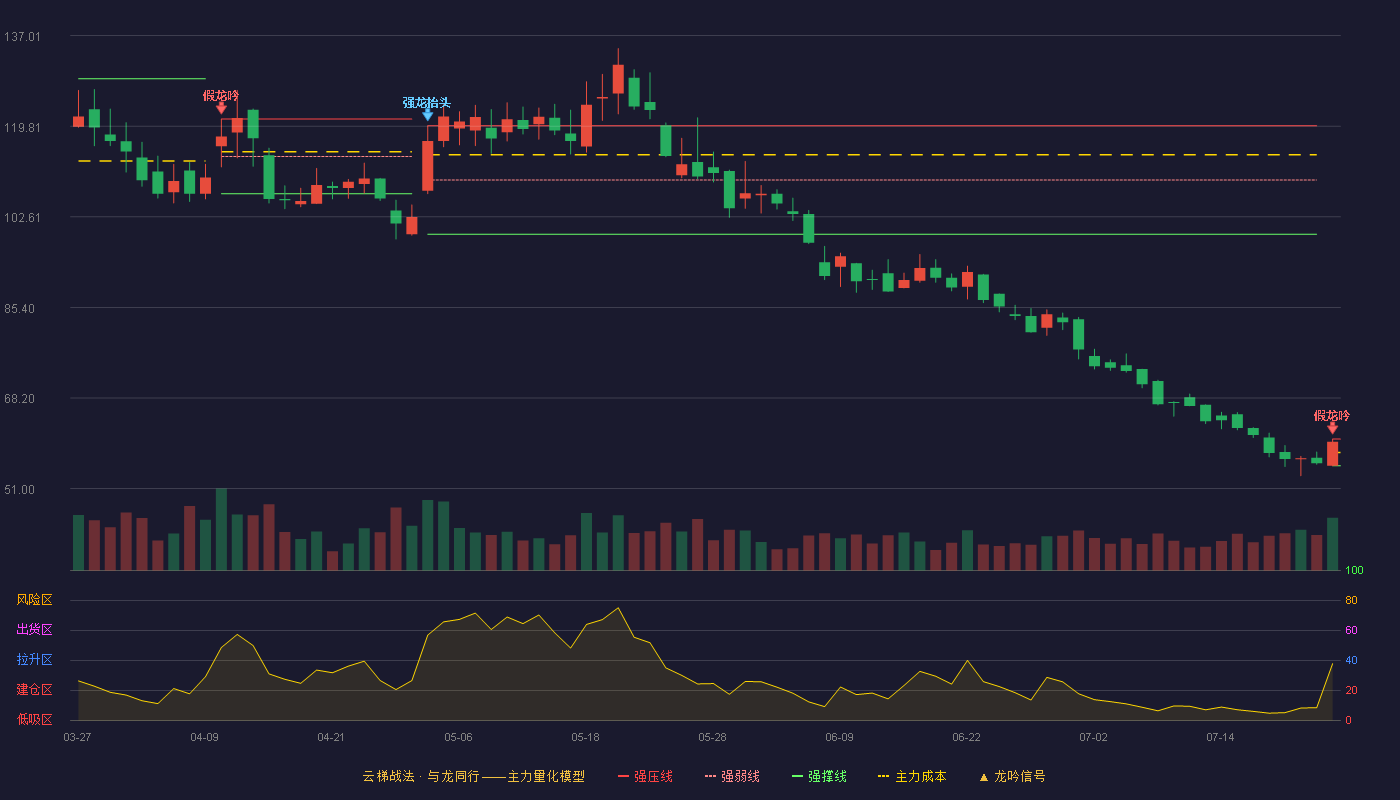Click the last 假龙吟 arrow near 07-14
Image resolution: width=1400 pixels, height=800 pixels.
(x=1332, y=428)
